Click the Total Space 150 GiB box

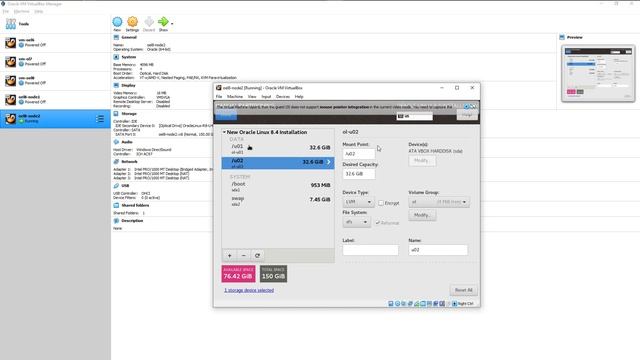pos(273,274)
